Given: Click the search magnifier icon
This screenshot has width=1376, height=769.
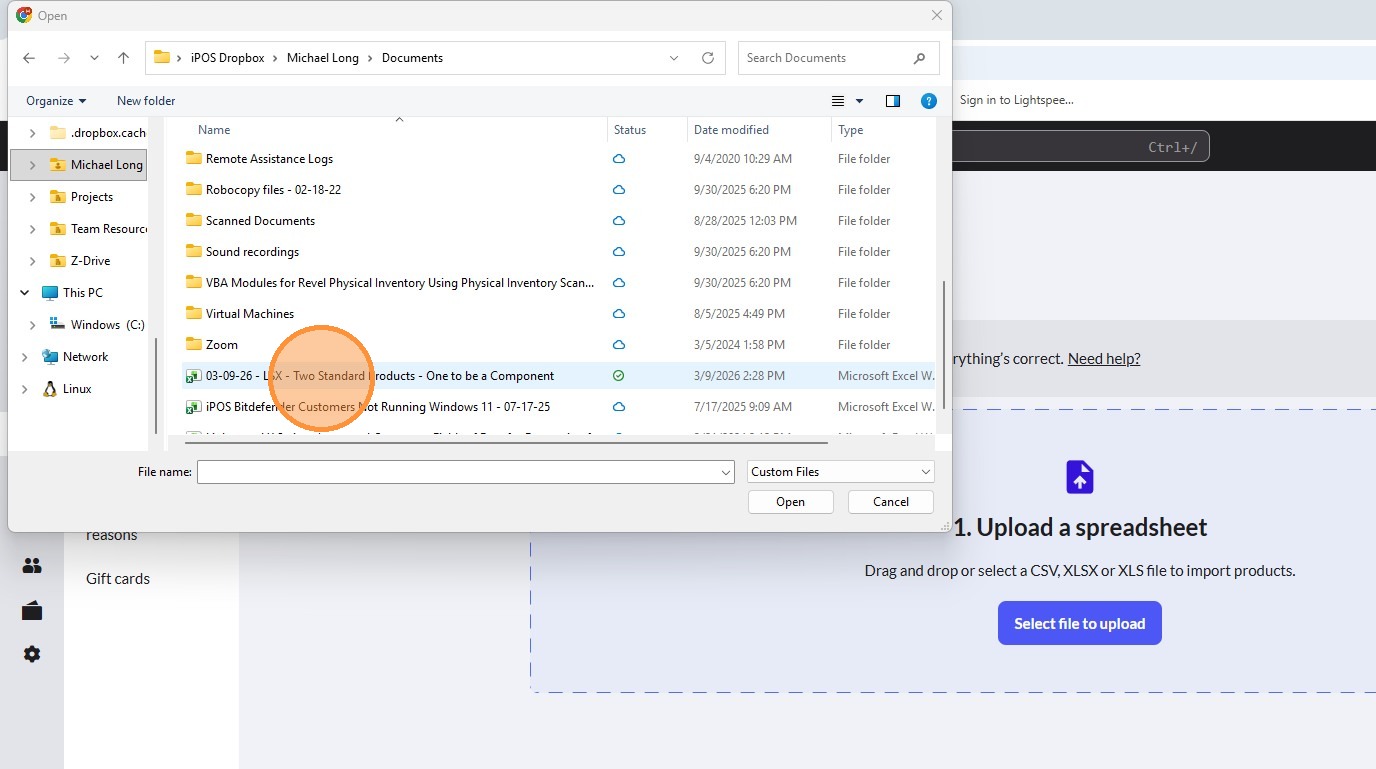Looking at the screenshot, I should pyautogui.click(x=919, y=58).
